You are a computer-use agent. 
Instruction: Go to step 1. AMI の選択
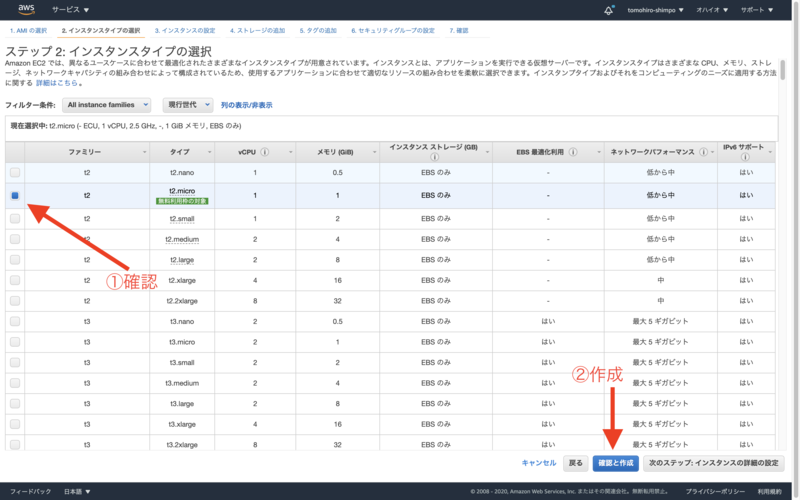click(29, 31)
